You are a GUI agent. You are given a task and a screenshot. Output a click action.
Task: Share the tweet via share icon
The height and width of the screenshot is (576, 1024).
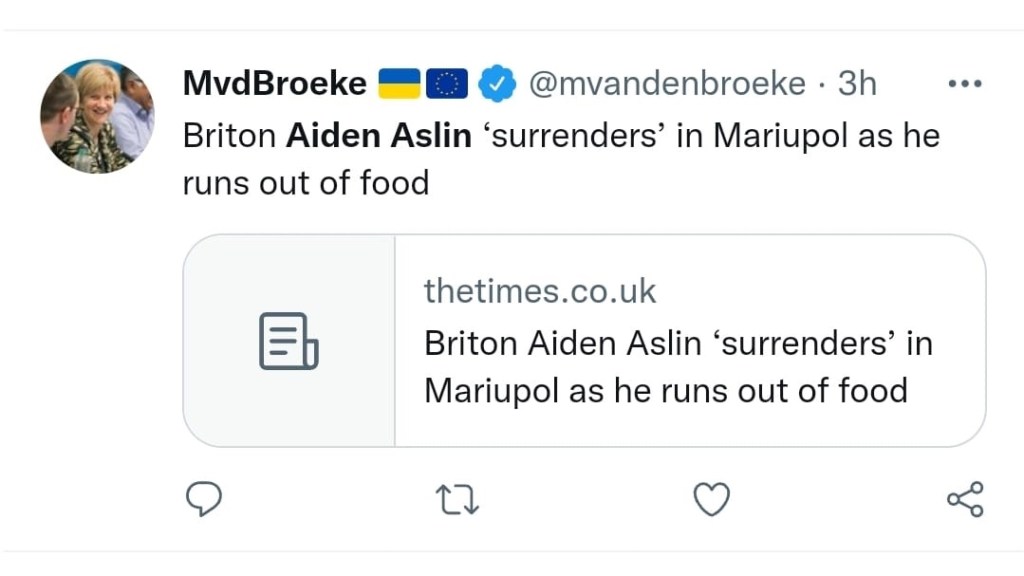[x=965, y=499]
